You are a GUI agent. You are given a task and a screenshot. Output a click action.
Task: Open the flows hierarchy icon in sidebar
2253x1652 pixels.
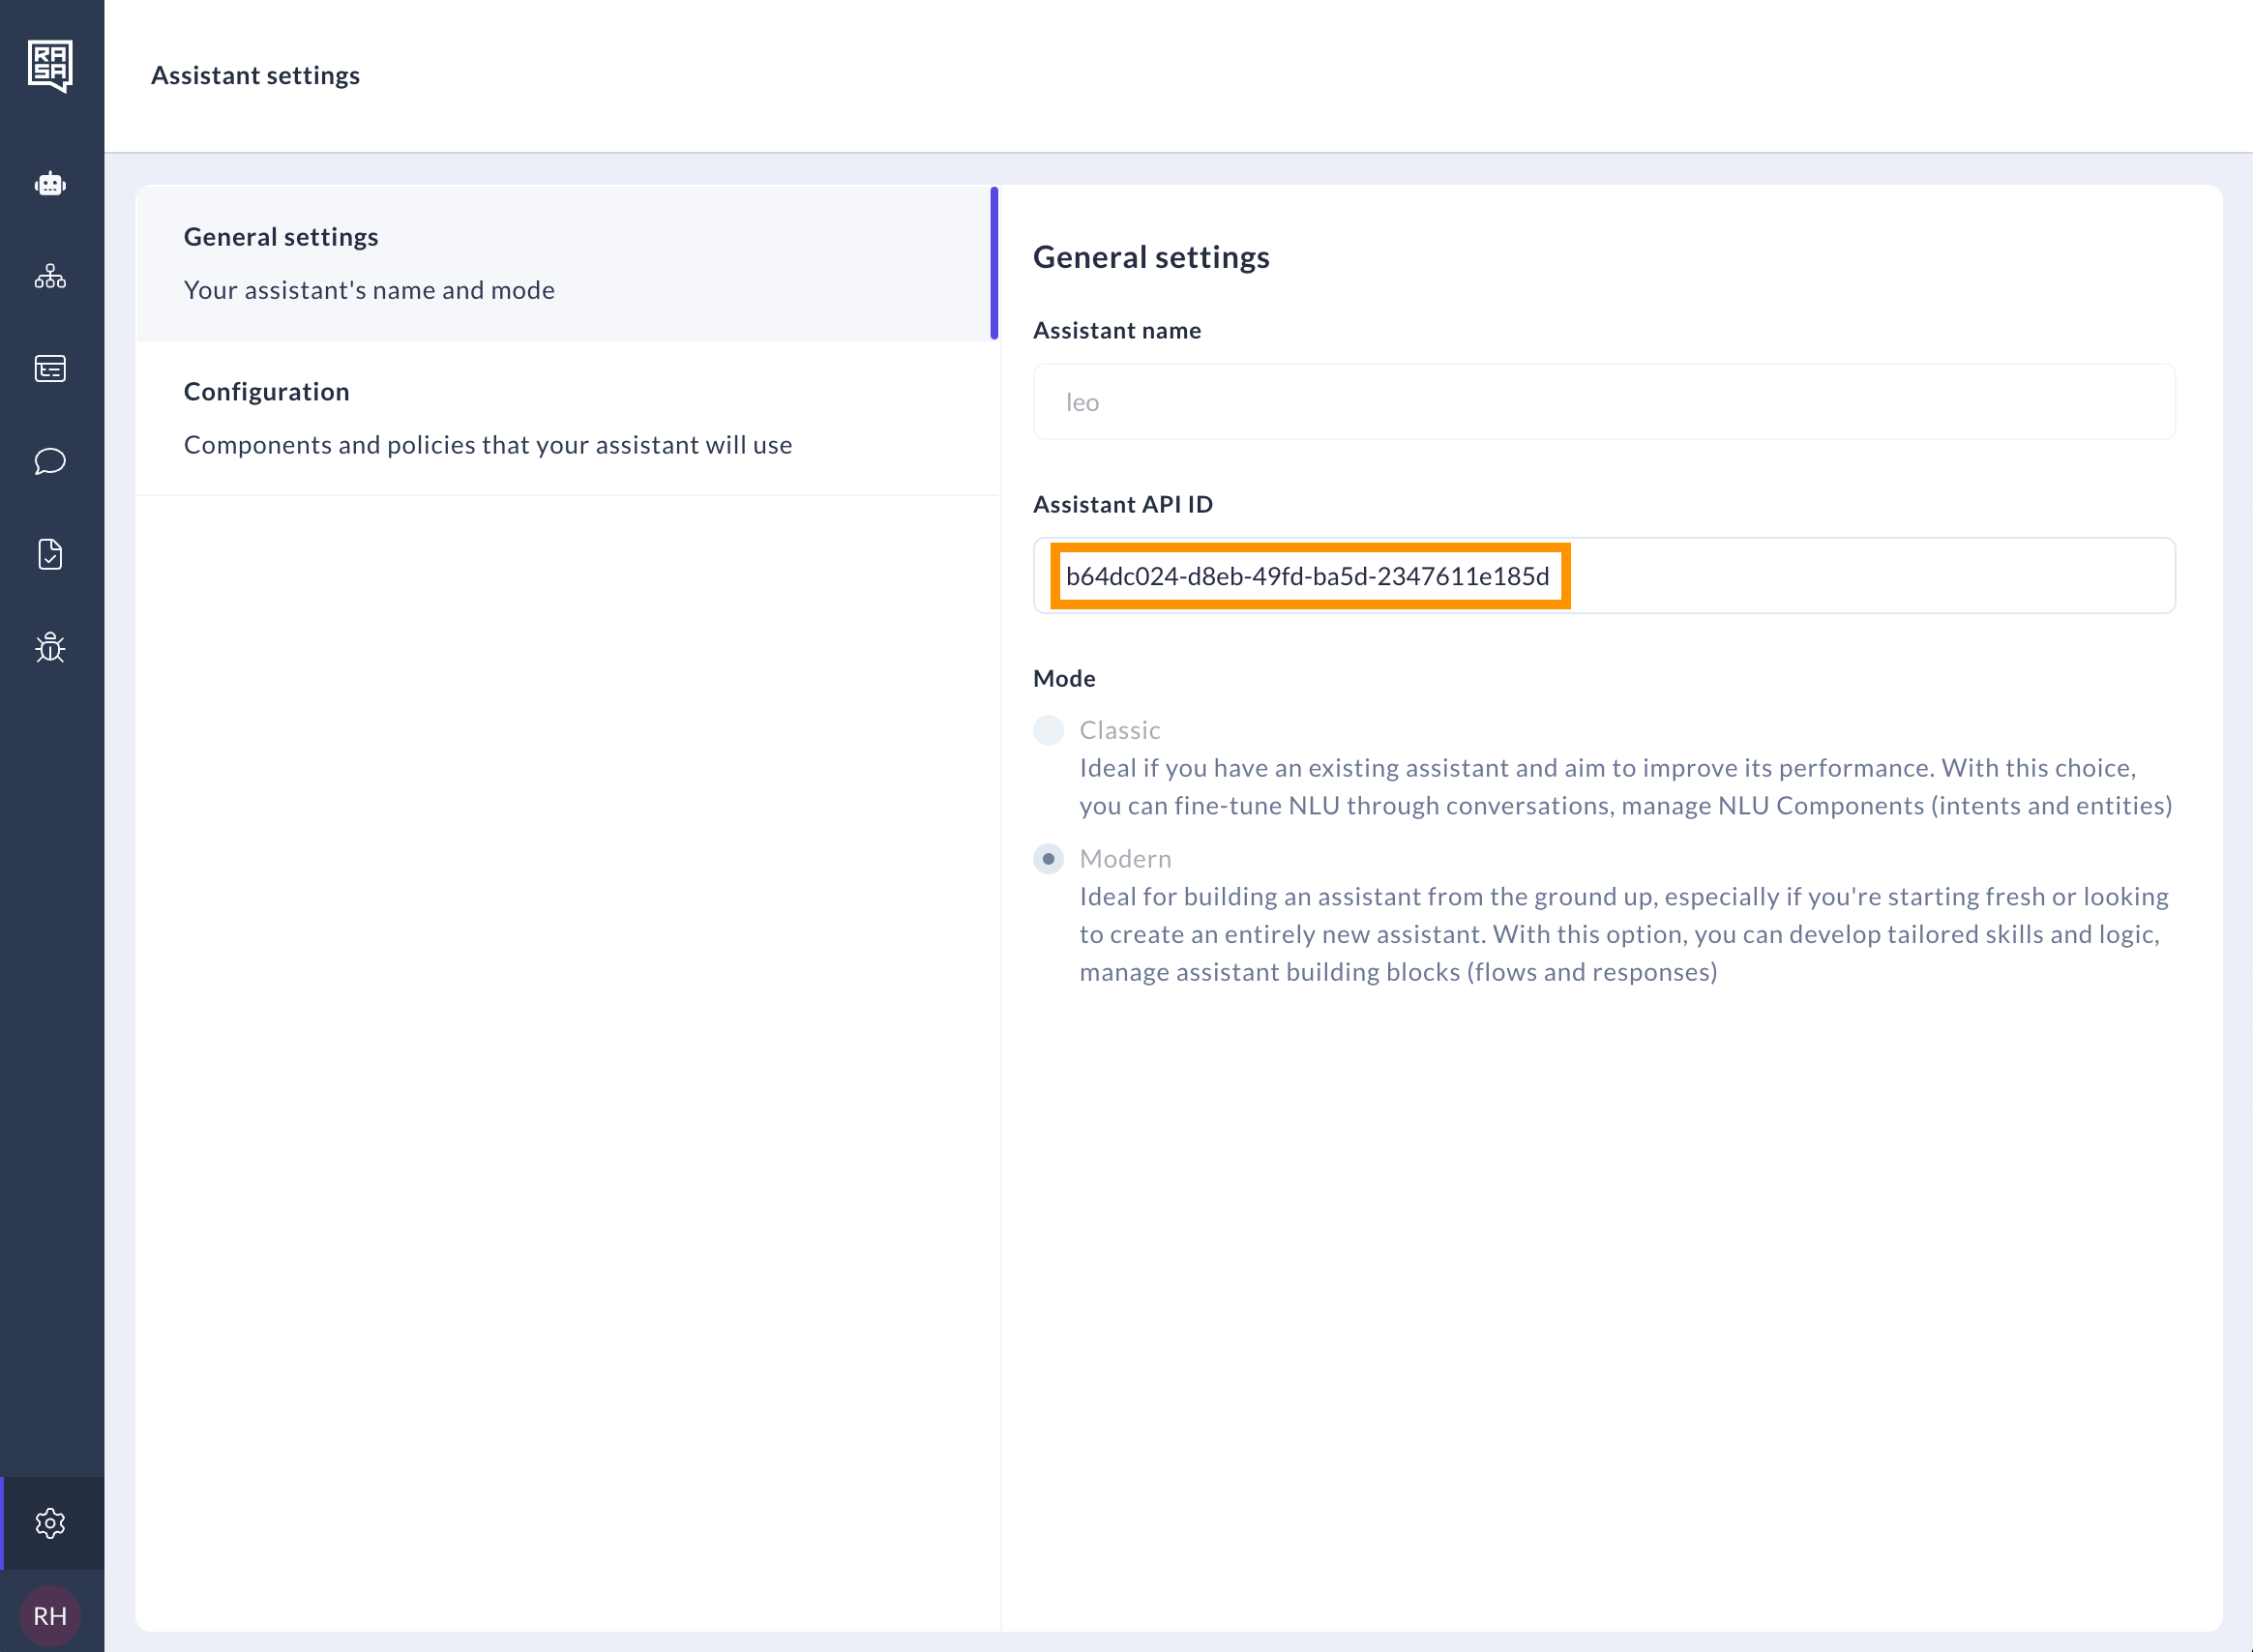tap(50, 277)
